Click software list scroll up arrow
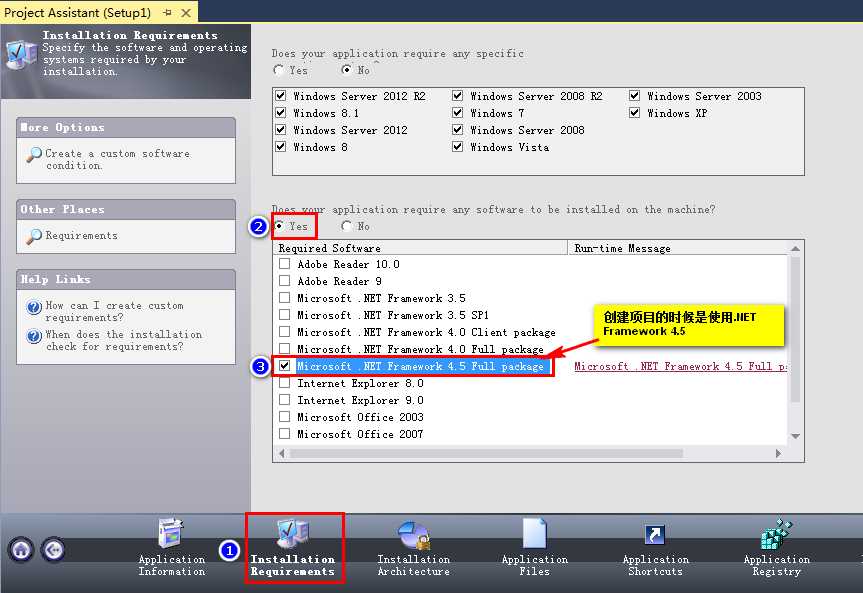Viewport: 863px width, 593px height. click(x=795, y=249)
